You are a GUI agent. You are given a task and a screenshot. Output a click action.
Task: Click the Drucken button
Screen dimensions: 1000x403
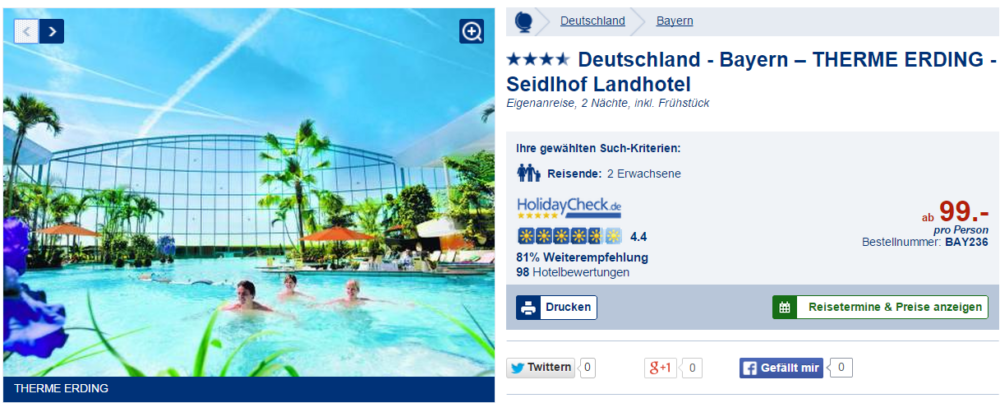tap(557, 307)
